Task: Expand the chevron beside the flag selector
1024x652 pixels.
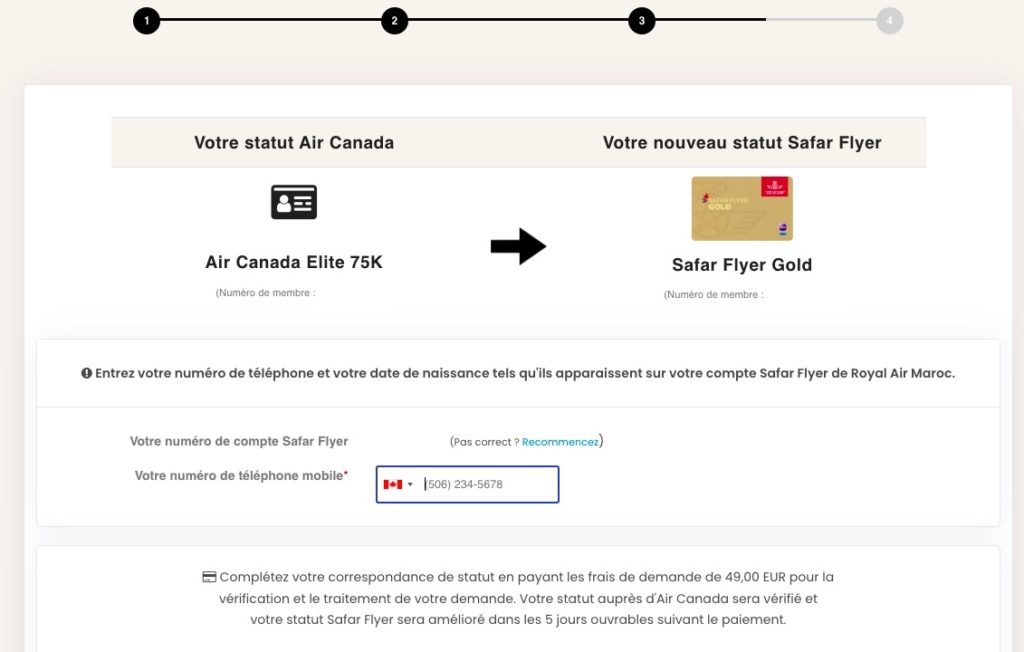Action: pyautogui.click(x=409, y=484)
